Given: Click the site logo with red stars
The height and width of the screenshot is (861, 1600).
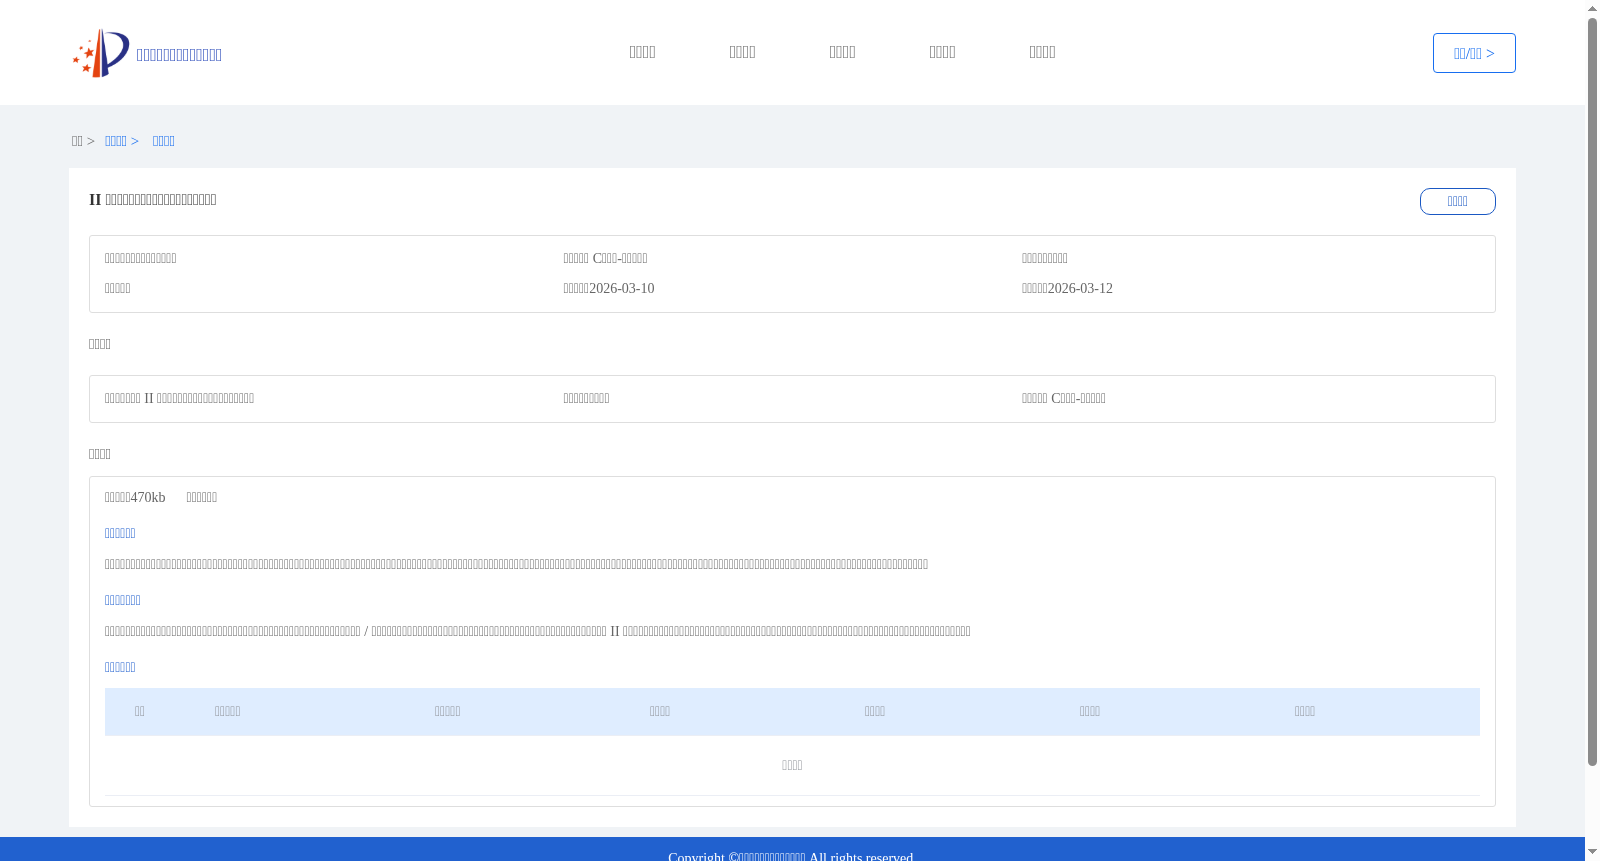Looking at the screenshot, I should coord(101,53).
